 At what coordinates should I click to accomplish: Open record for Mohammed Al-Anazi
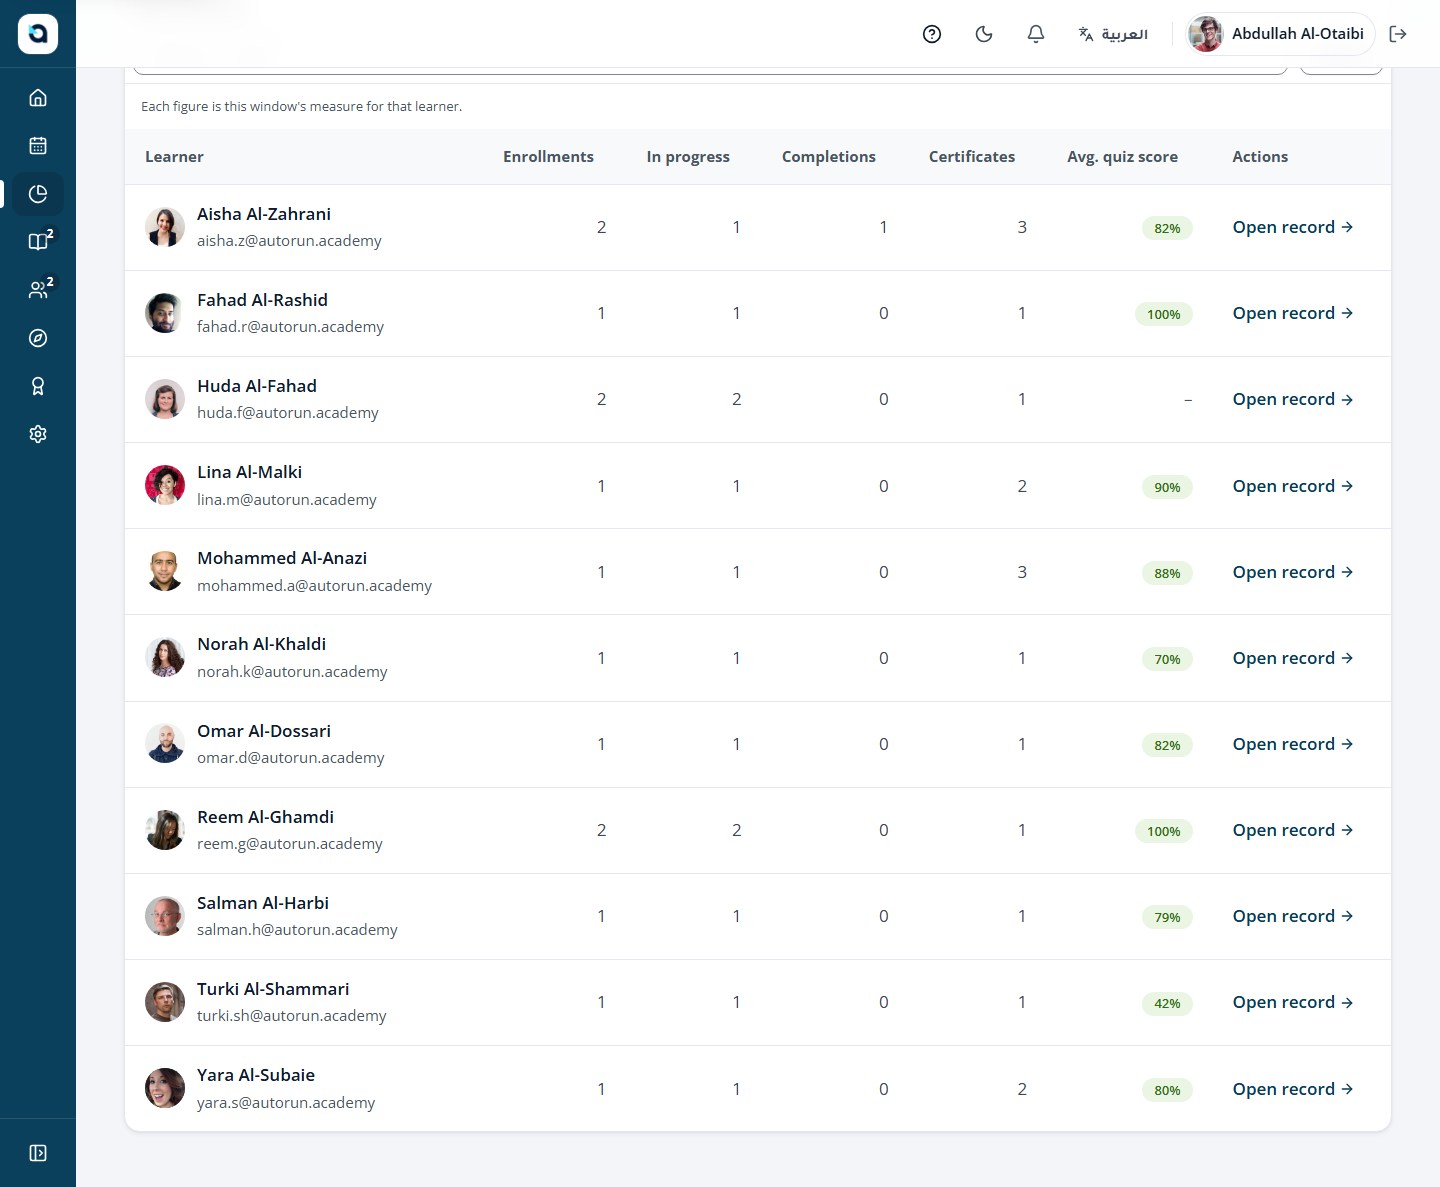(1293, 572)
